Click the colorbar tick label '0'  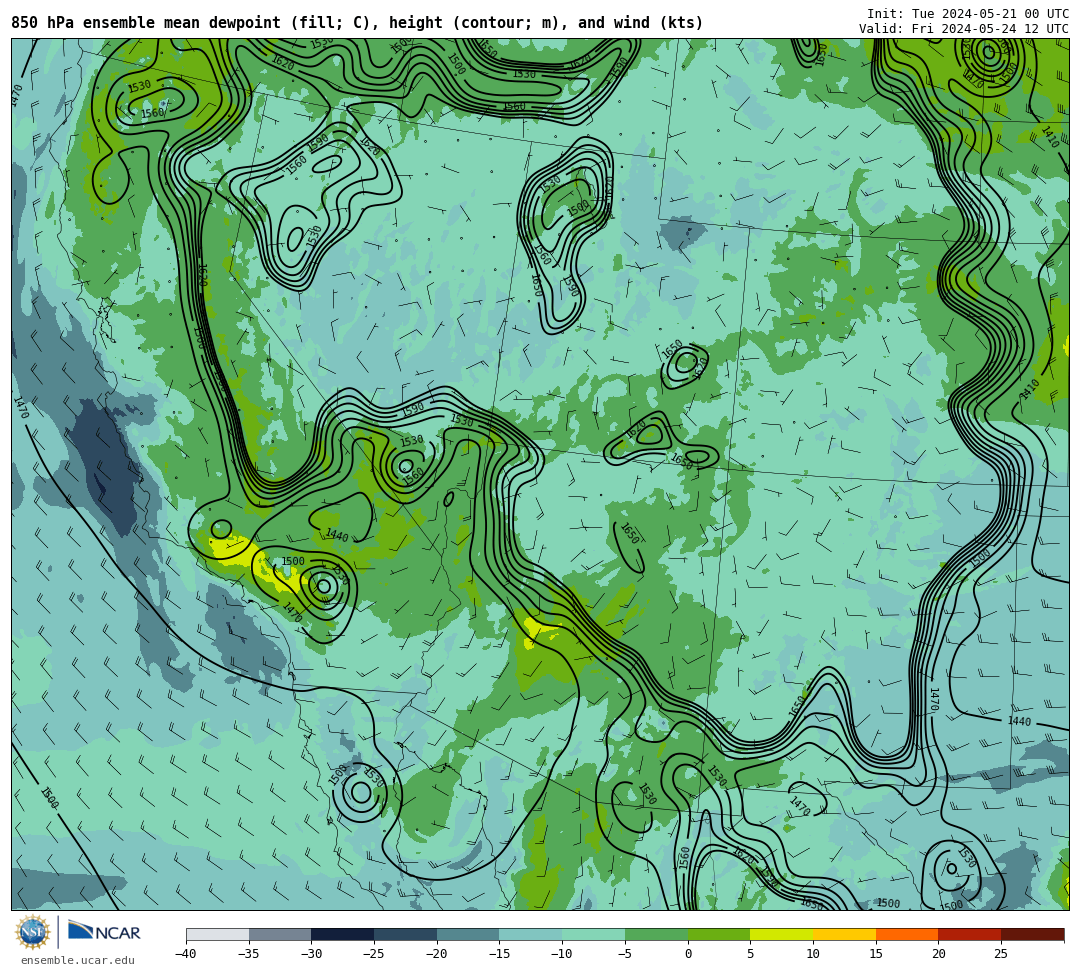[x=687, y=954]
